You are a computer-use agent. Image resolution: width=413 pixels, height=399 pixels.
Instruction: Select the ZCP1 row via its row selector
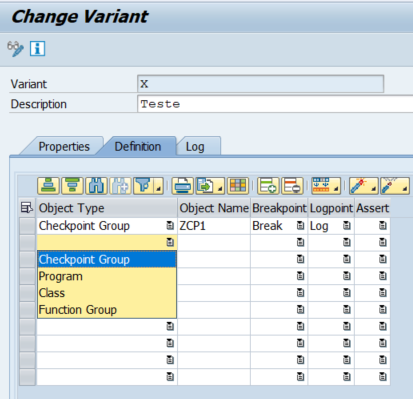[x=27, y=226]
